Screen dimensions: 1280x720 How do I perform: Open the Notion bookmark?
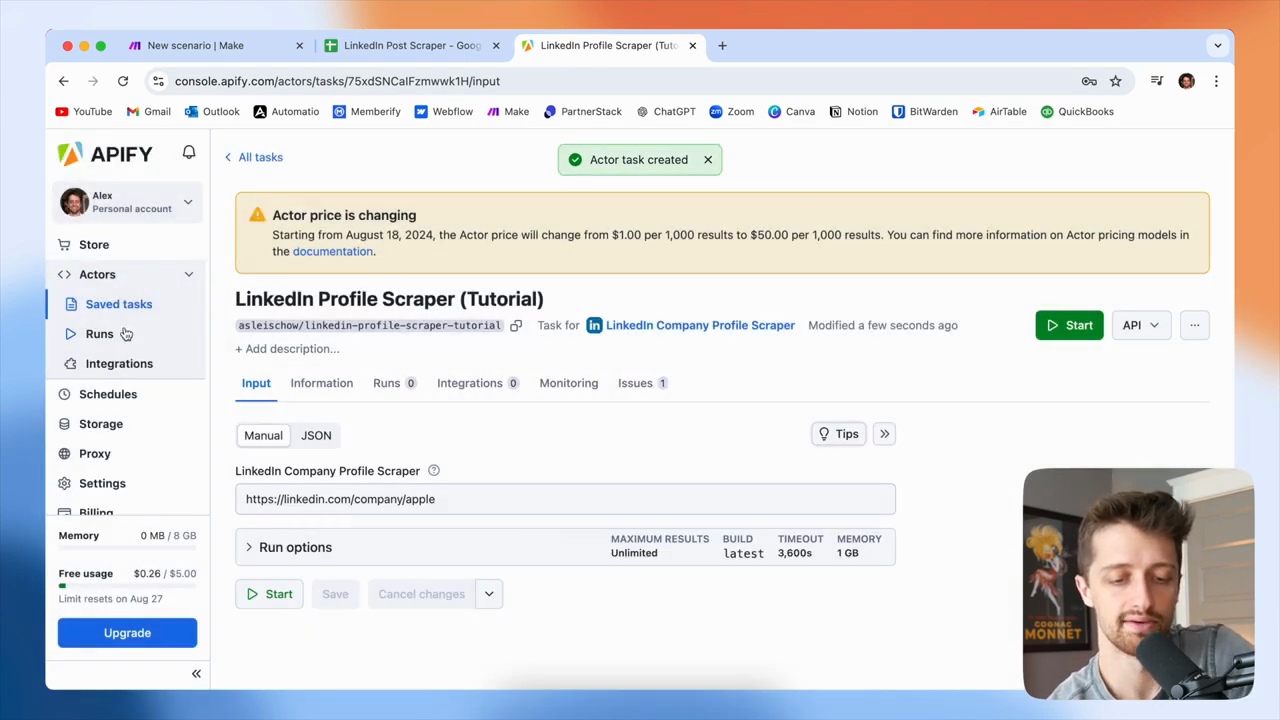click(x=853, y=112)
